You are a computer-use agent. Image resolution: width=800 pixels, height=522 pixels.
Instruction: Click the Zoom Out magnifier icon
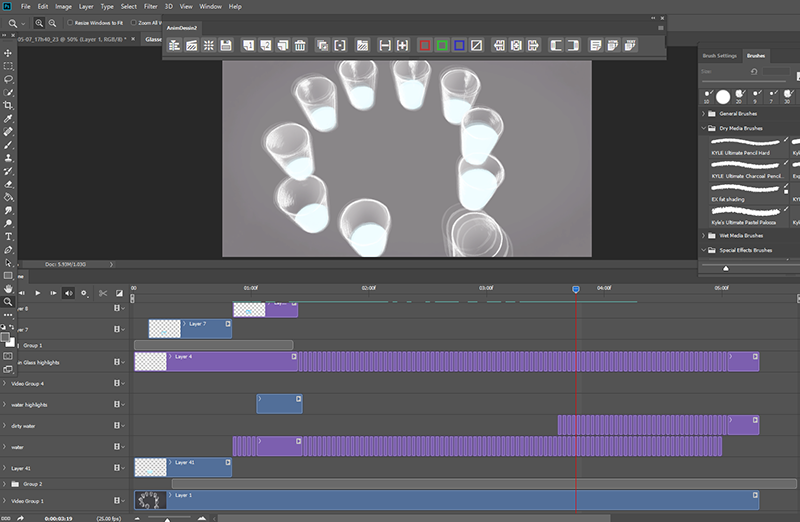point(52,23)
